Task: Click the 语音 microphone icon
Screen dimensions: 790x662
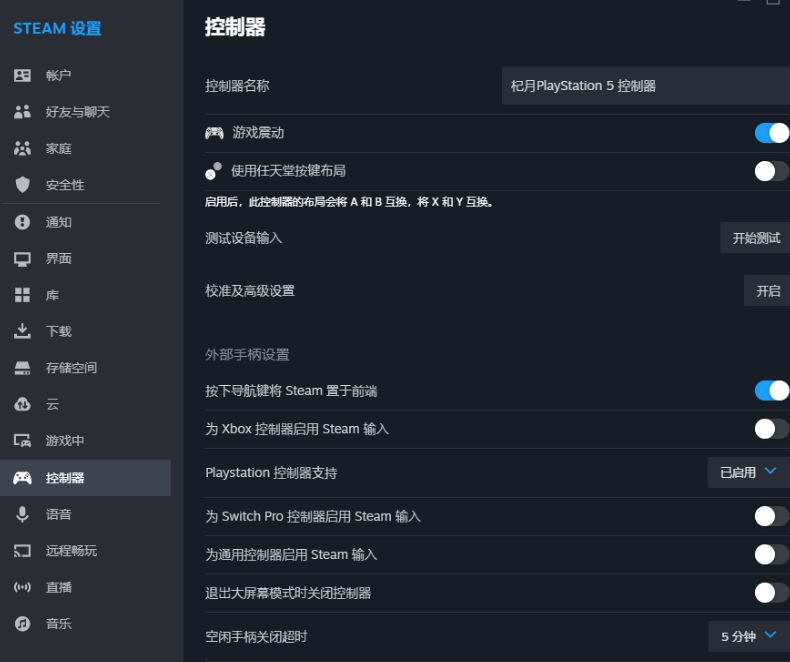Action: coord(22,514)
